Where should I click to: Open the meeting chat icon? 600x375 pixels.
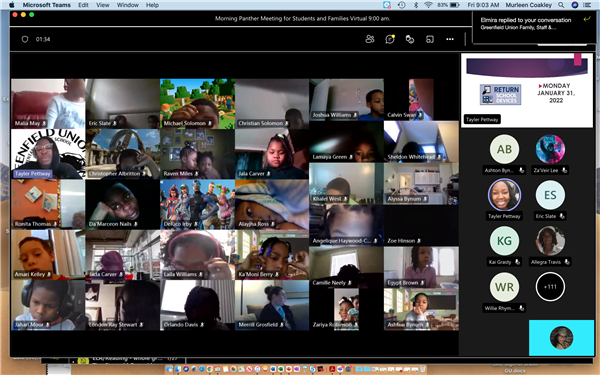(390, 39)
